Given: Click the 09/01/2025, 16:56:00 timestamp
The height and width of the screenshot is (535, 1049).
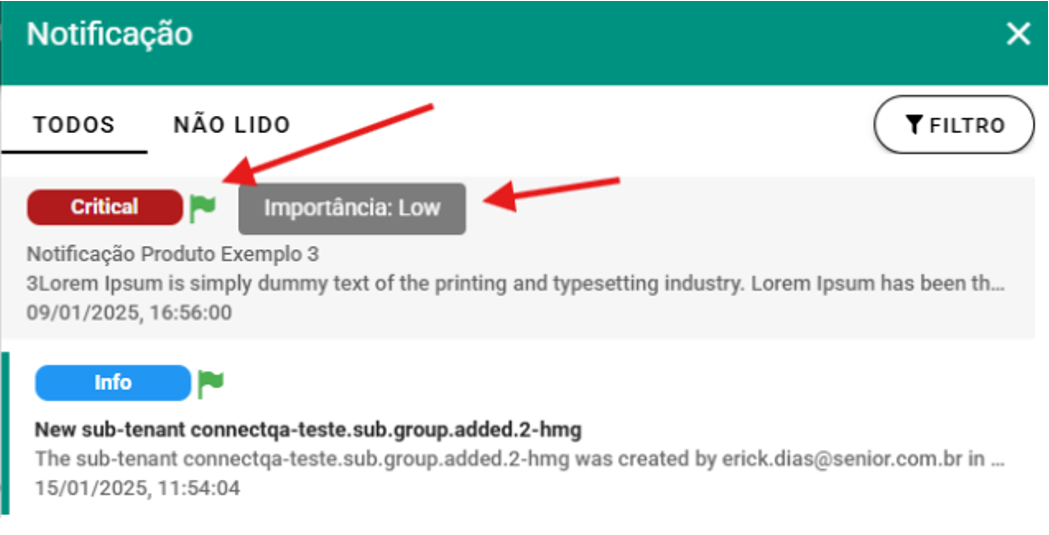Looking at the screenshot, I should pyautogui.click(x=130, y=312).
